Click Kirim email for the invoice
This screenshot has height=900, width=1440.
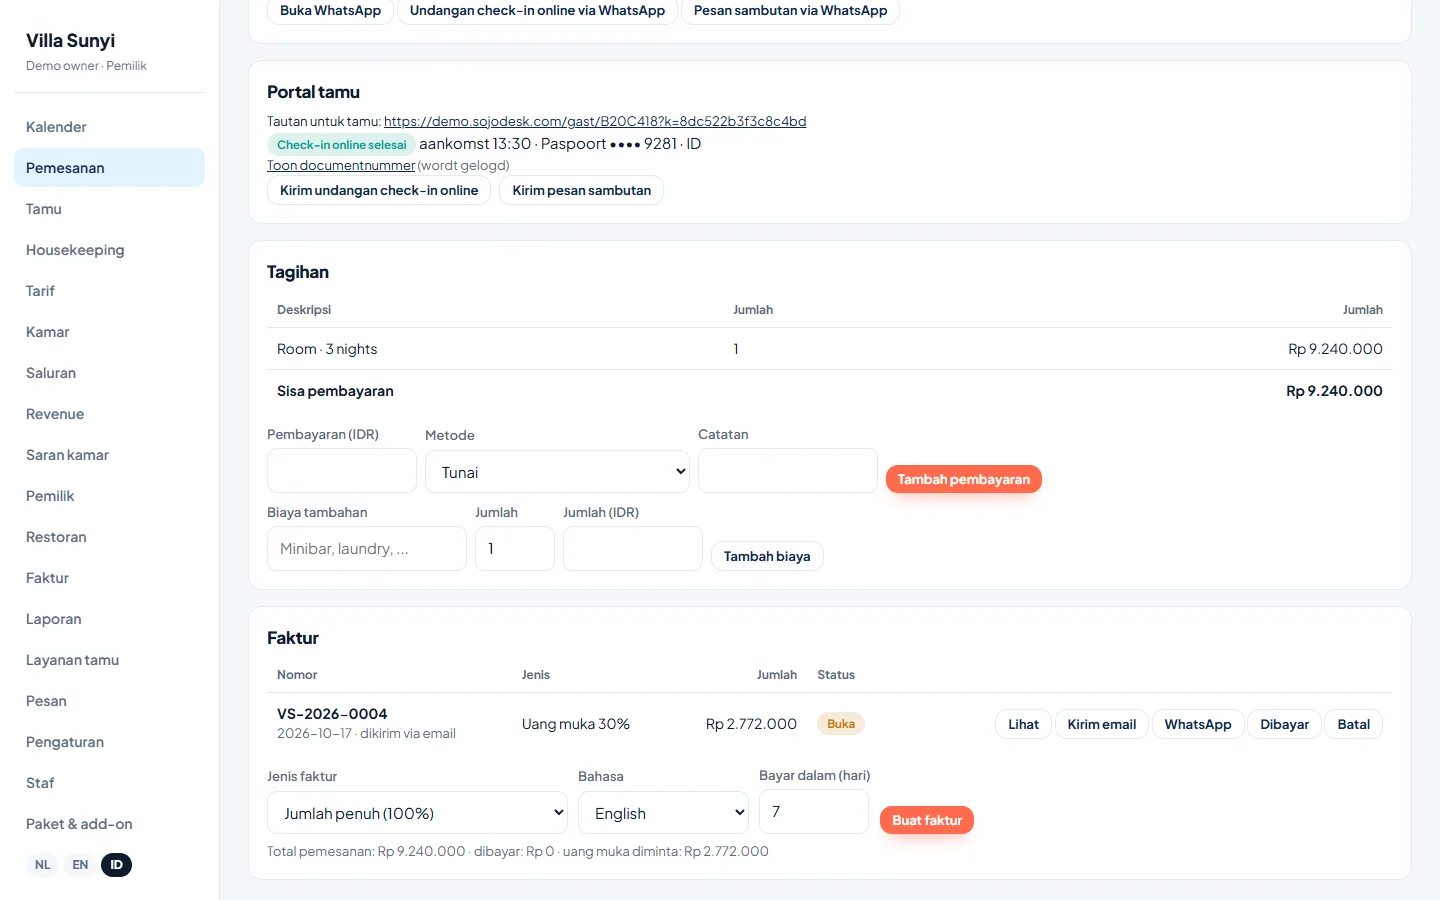coord(1102,724)
